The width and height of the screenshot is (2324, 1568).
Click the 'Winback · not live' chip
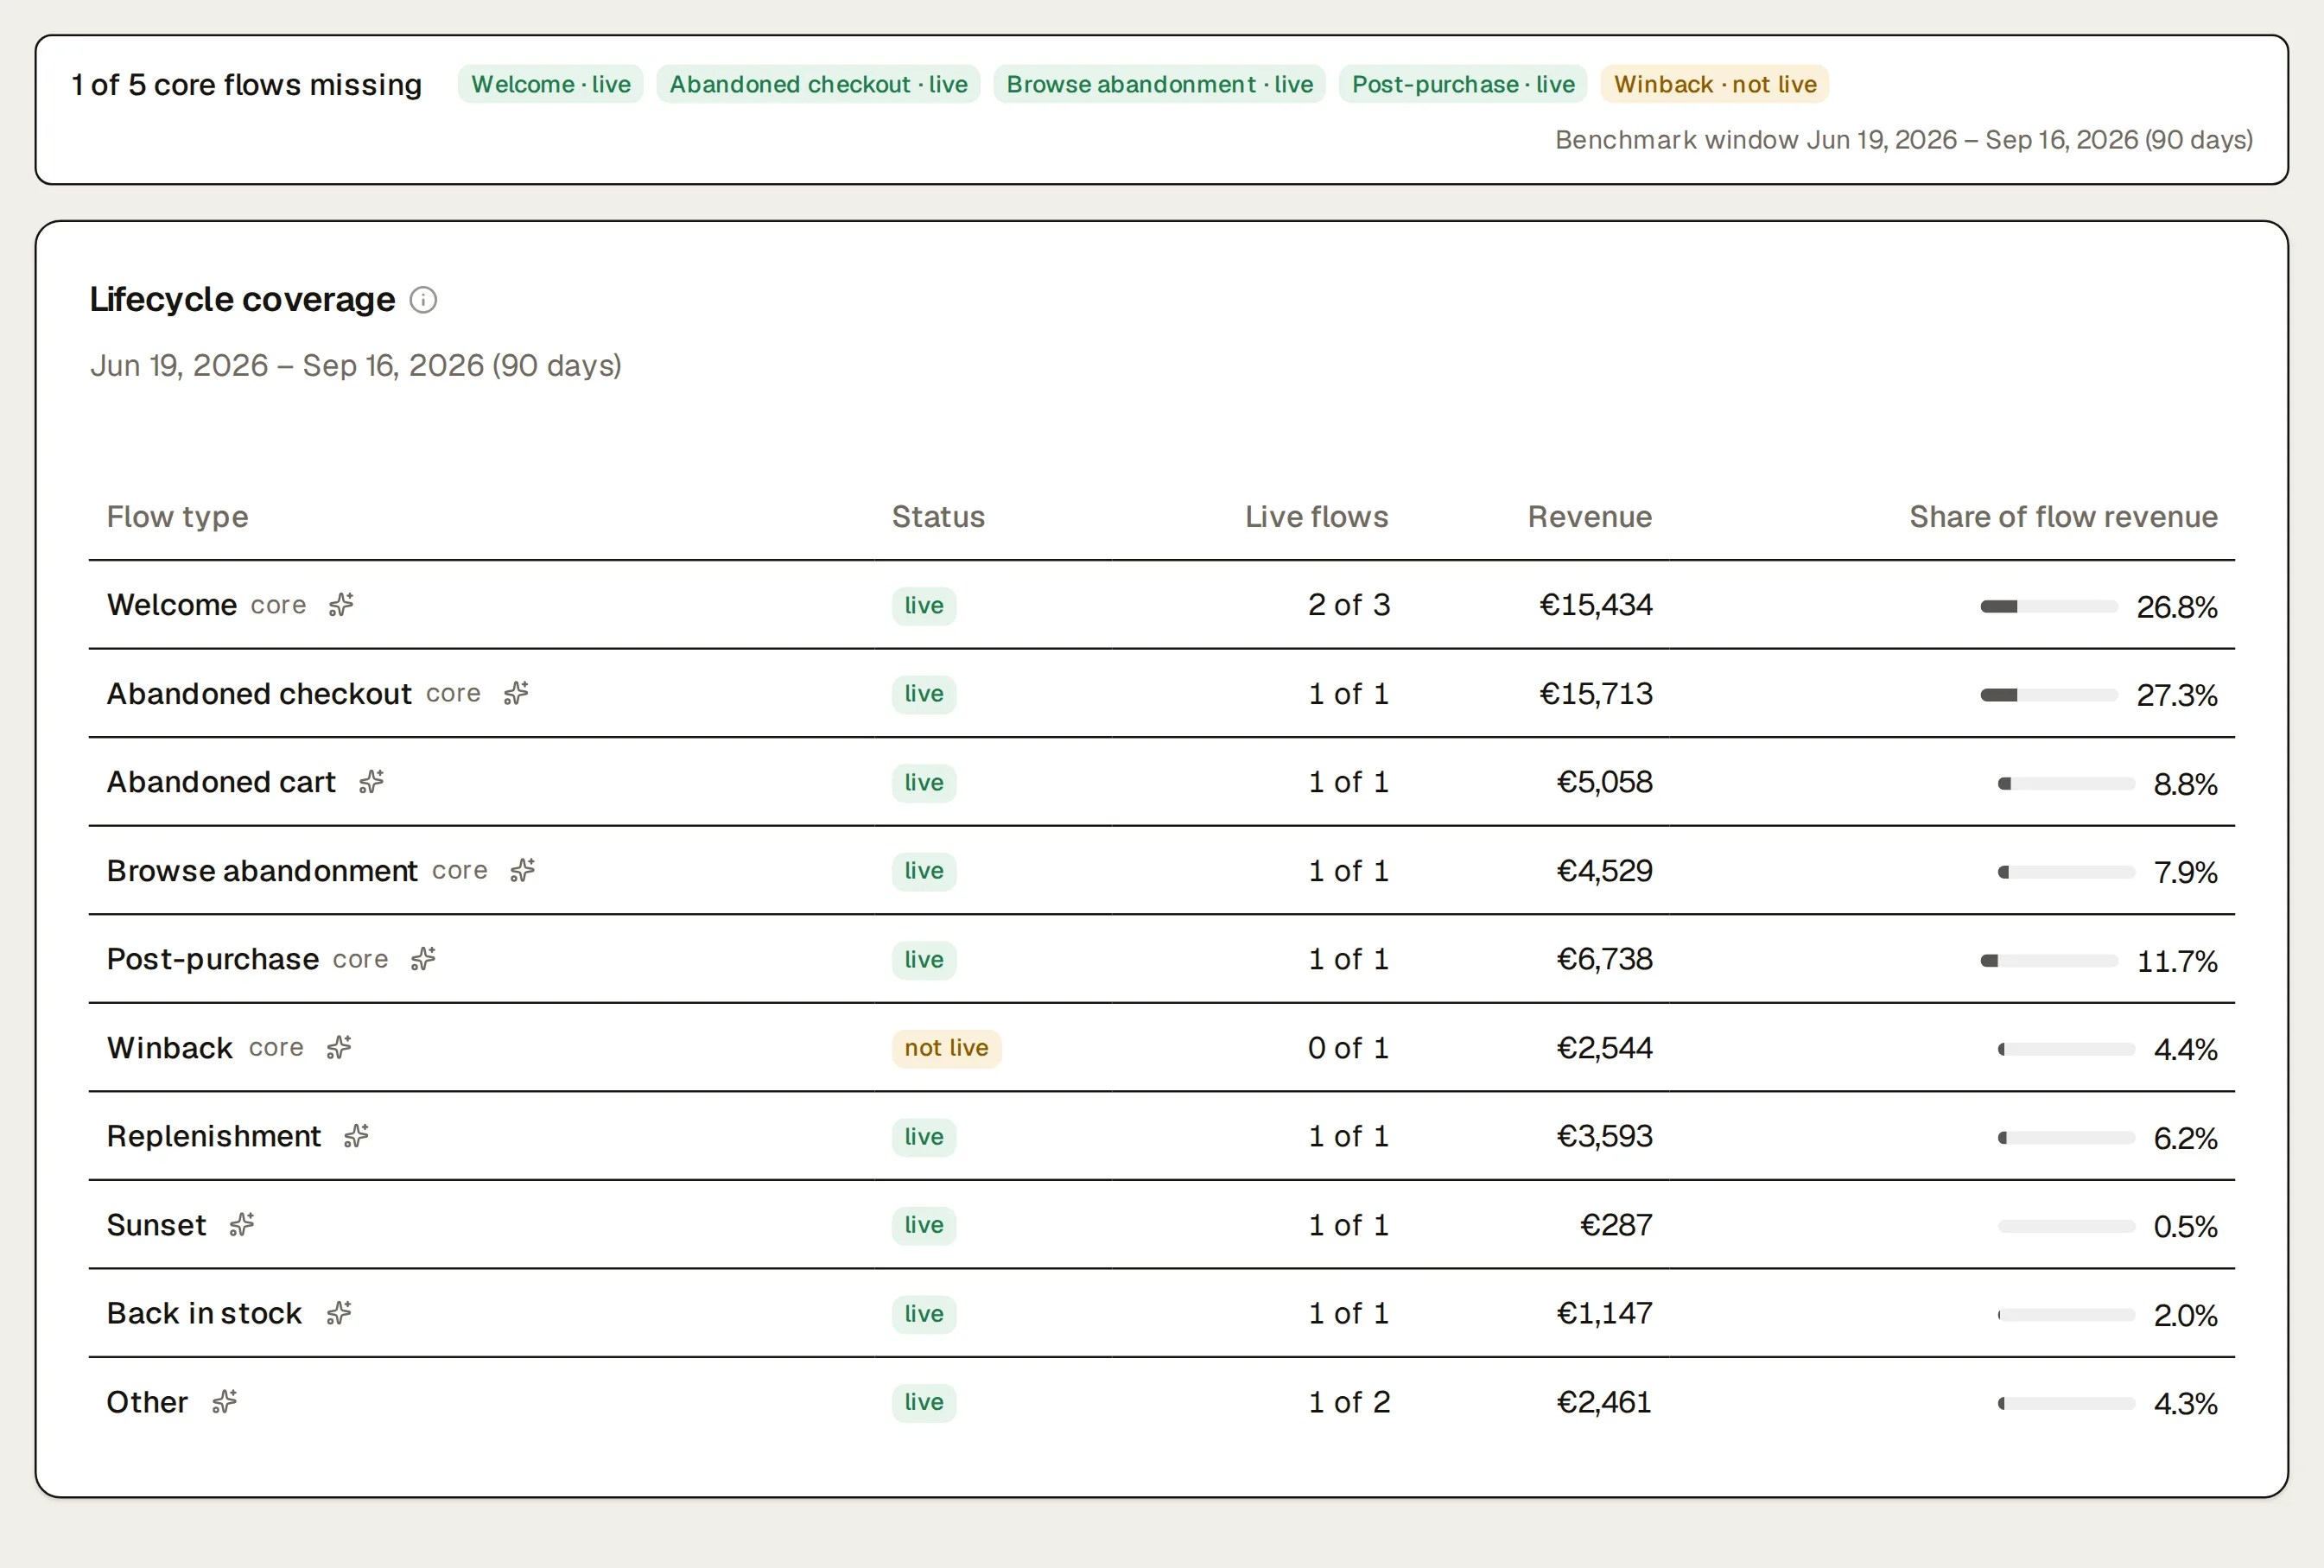tap(1715, 84)
